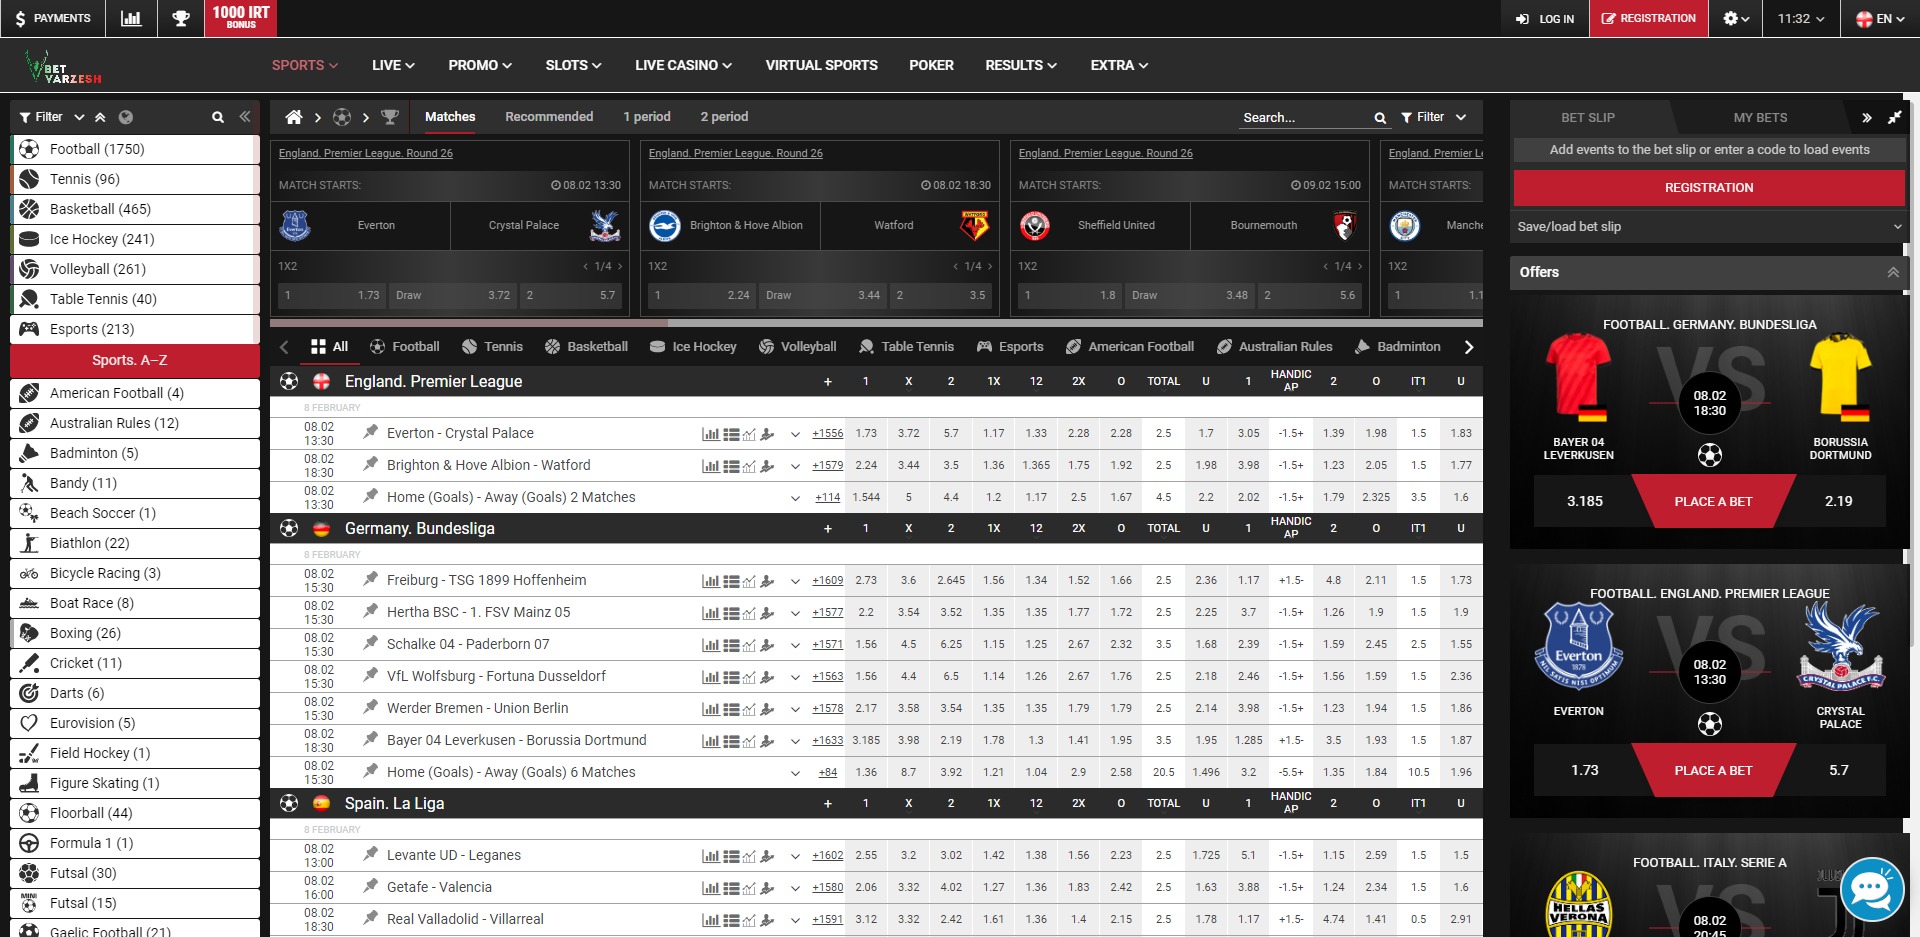Click the round icon next to sidebar filter chevrons
Screen dimensions: 1920x937
pos(125,117)
